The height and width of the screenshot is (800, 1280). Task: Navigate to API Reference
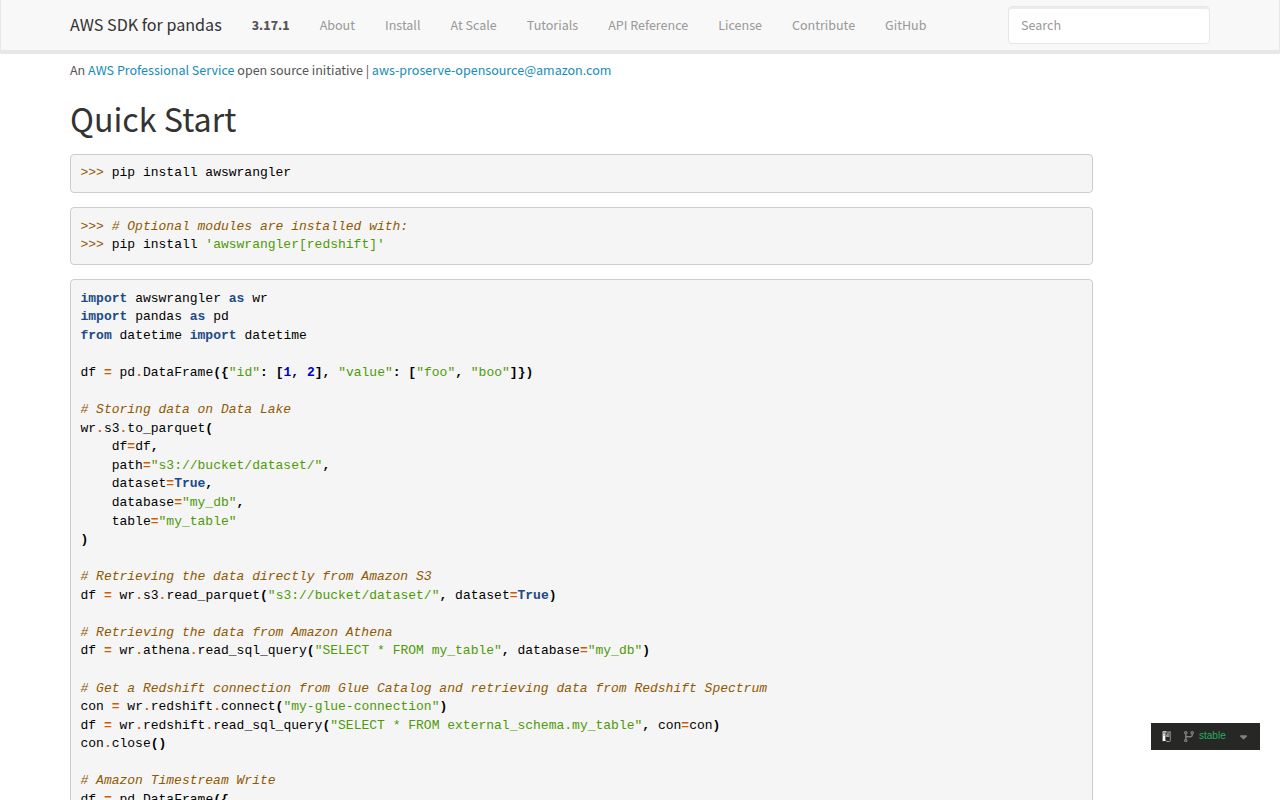click(x=648, y=25)
